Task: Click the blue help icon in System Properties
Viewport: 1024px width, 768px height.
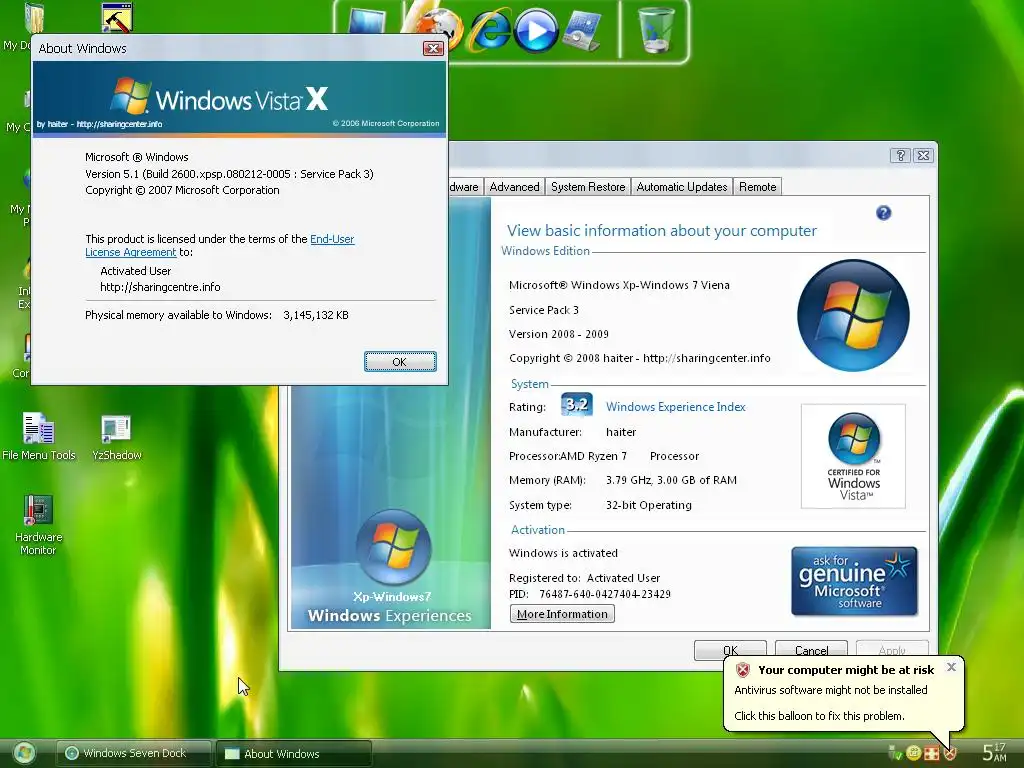Action: [x=884, y=213]
